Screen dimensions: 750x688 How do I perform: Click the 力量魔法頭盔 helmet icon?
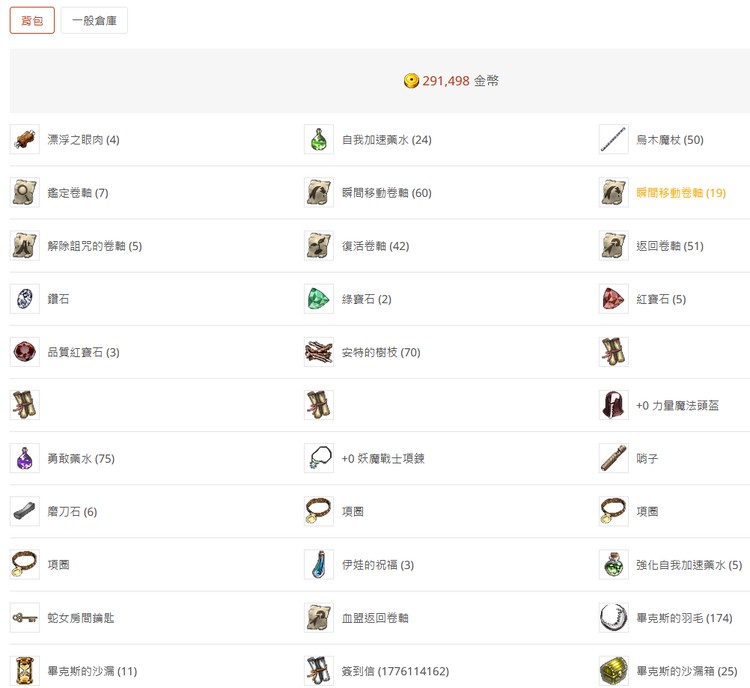[x=613, y=405]
